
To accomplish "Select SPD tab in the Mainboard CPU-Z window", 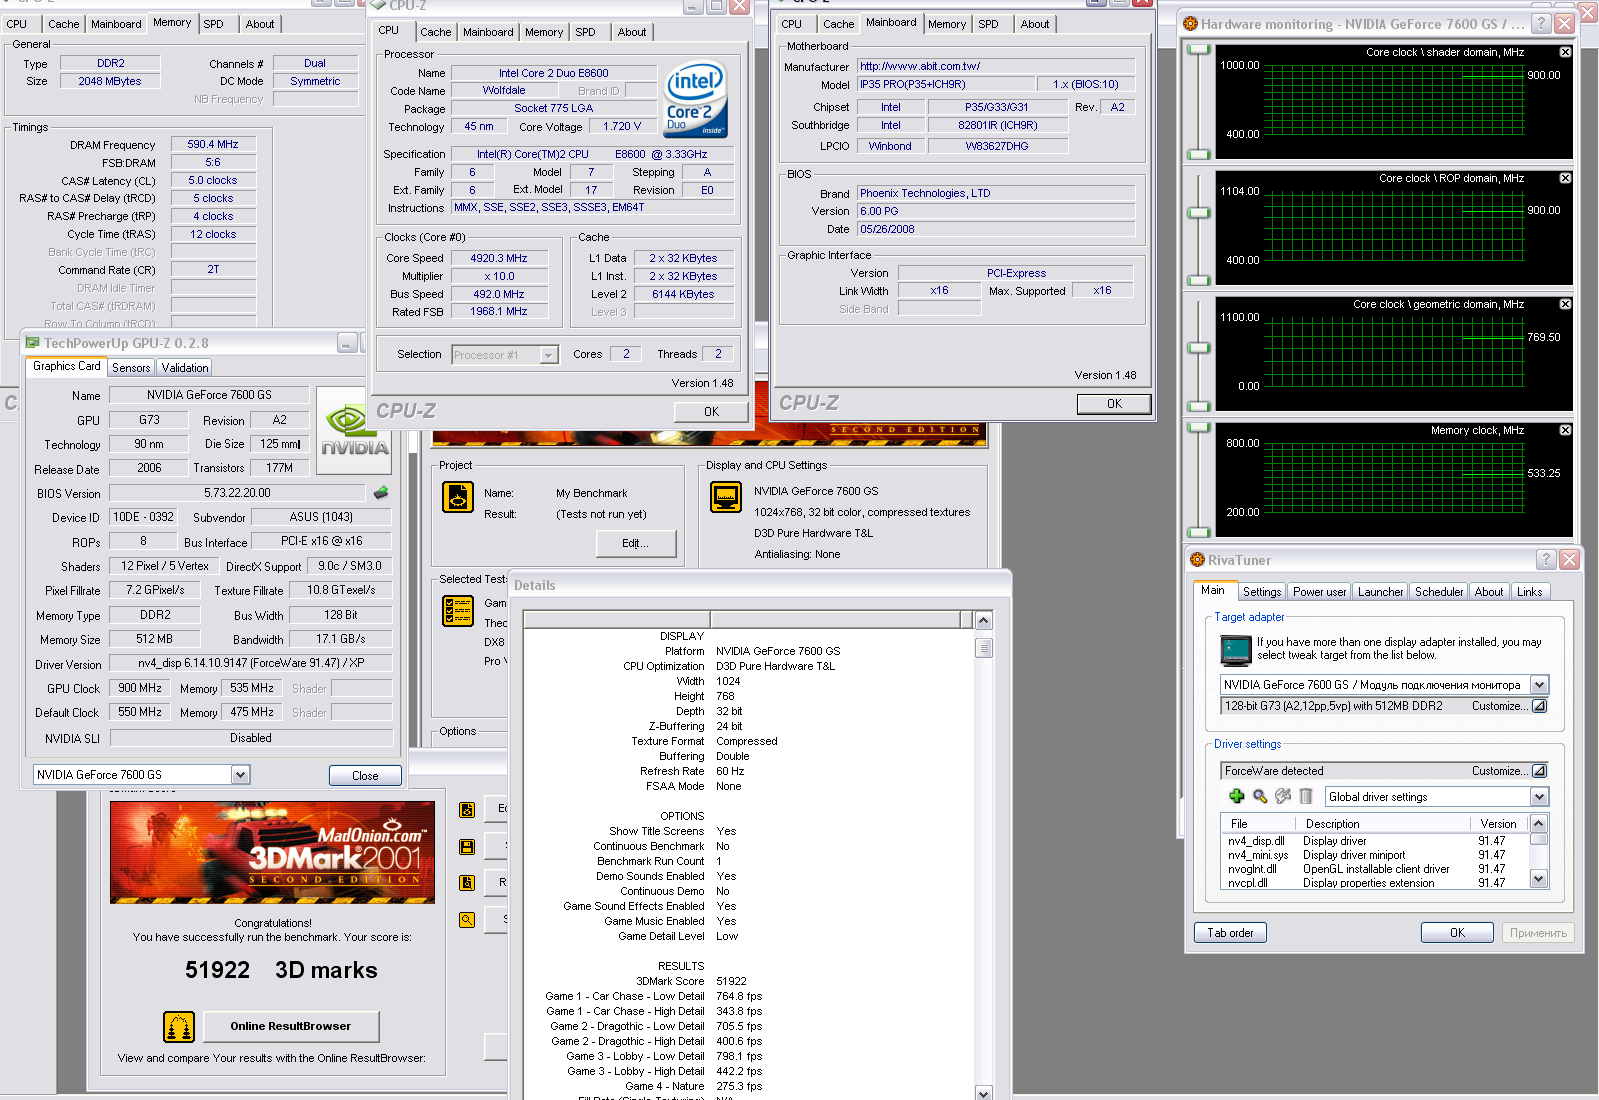I will [x=988, y=24].
